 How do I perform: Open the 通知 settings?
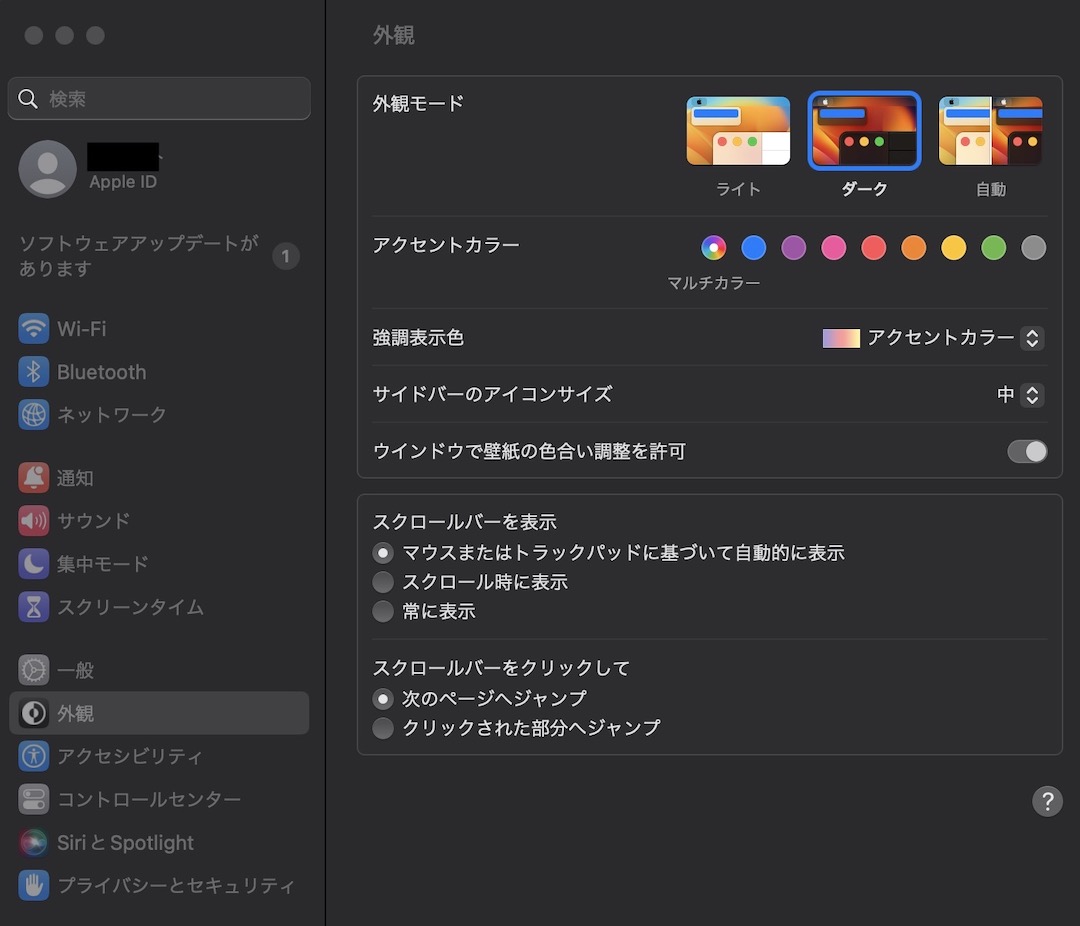pyautogui.click(x=75, y=477)
